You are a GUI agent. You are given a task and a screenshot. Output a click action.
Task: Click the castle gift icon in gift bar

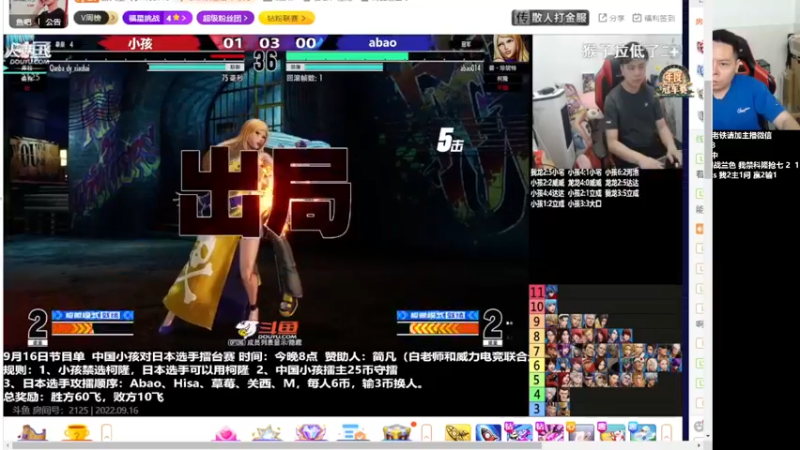[x=32, y=433]
